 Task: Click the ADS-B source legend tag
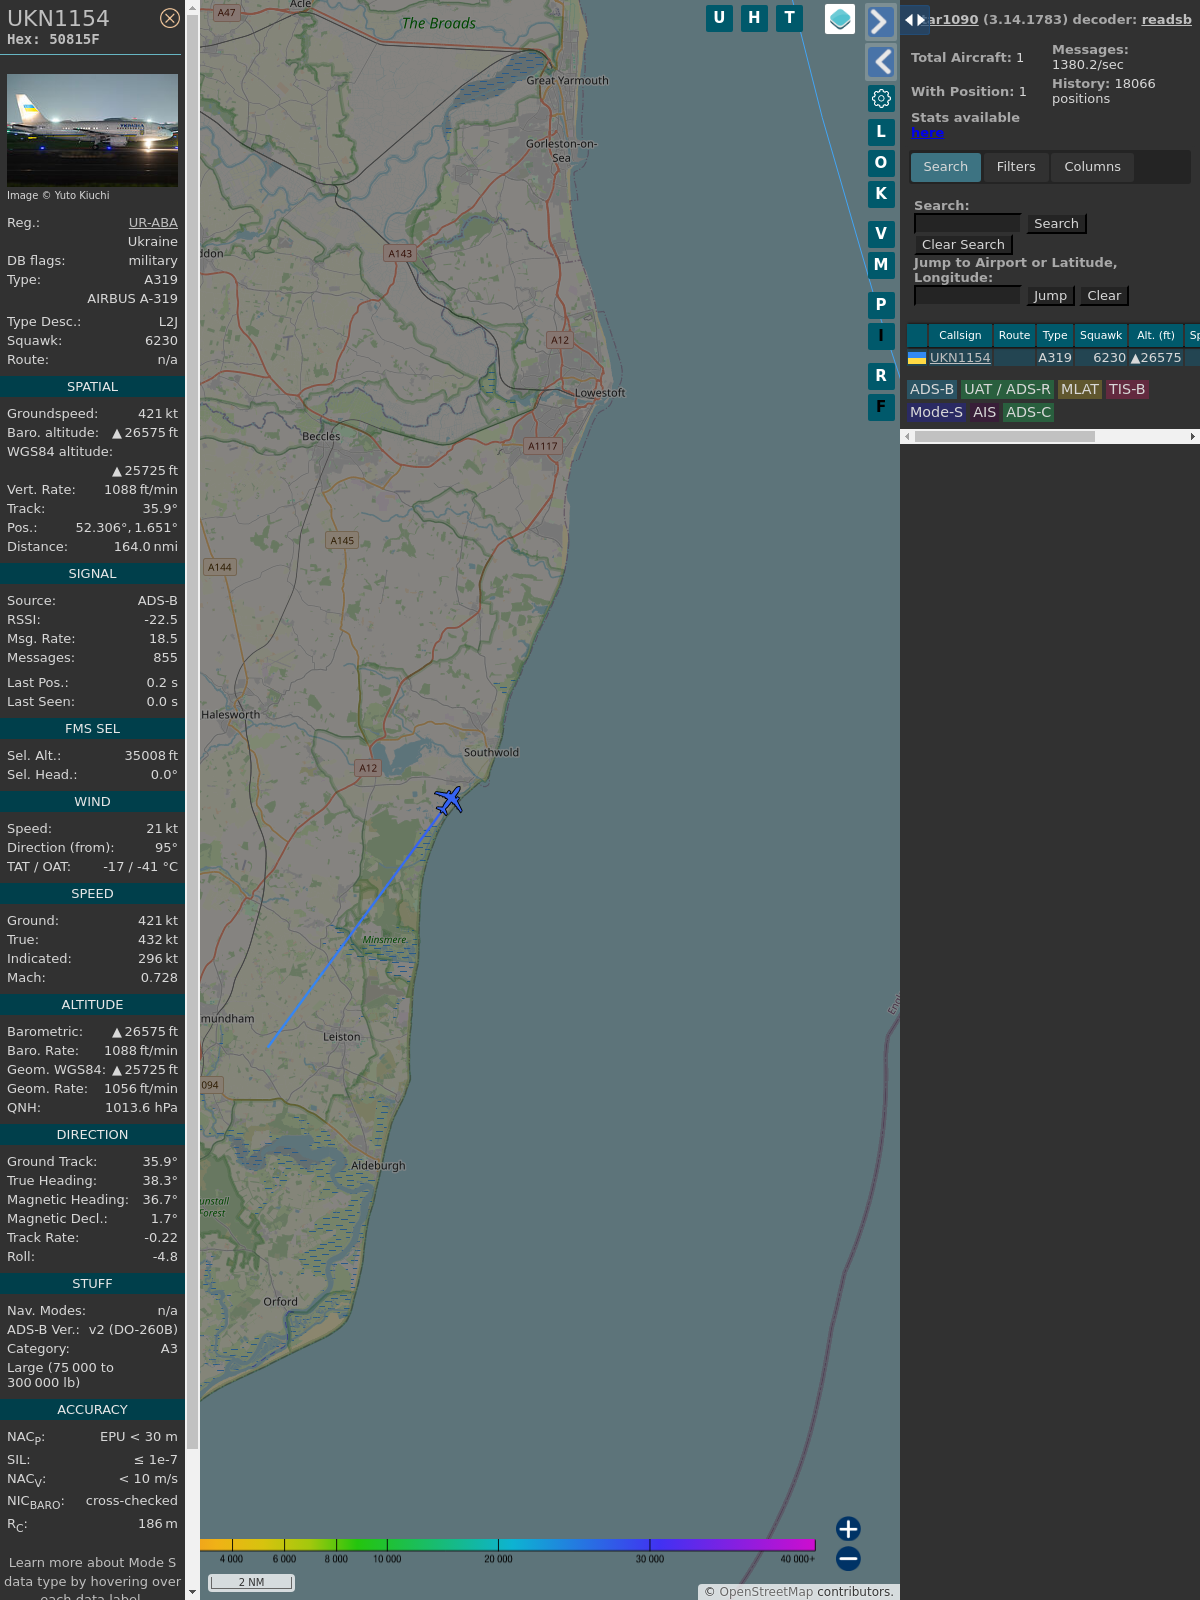pos(932,390)
